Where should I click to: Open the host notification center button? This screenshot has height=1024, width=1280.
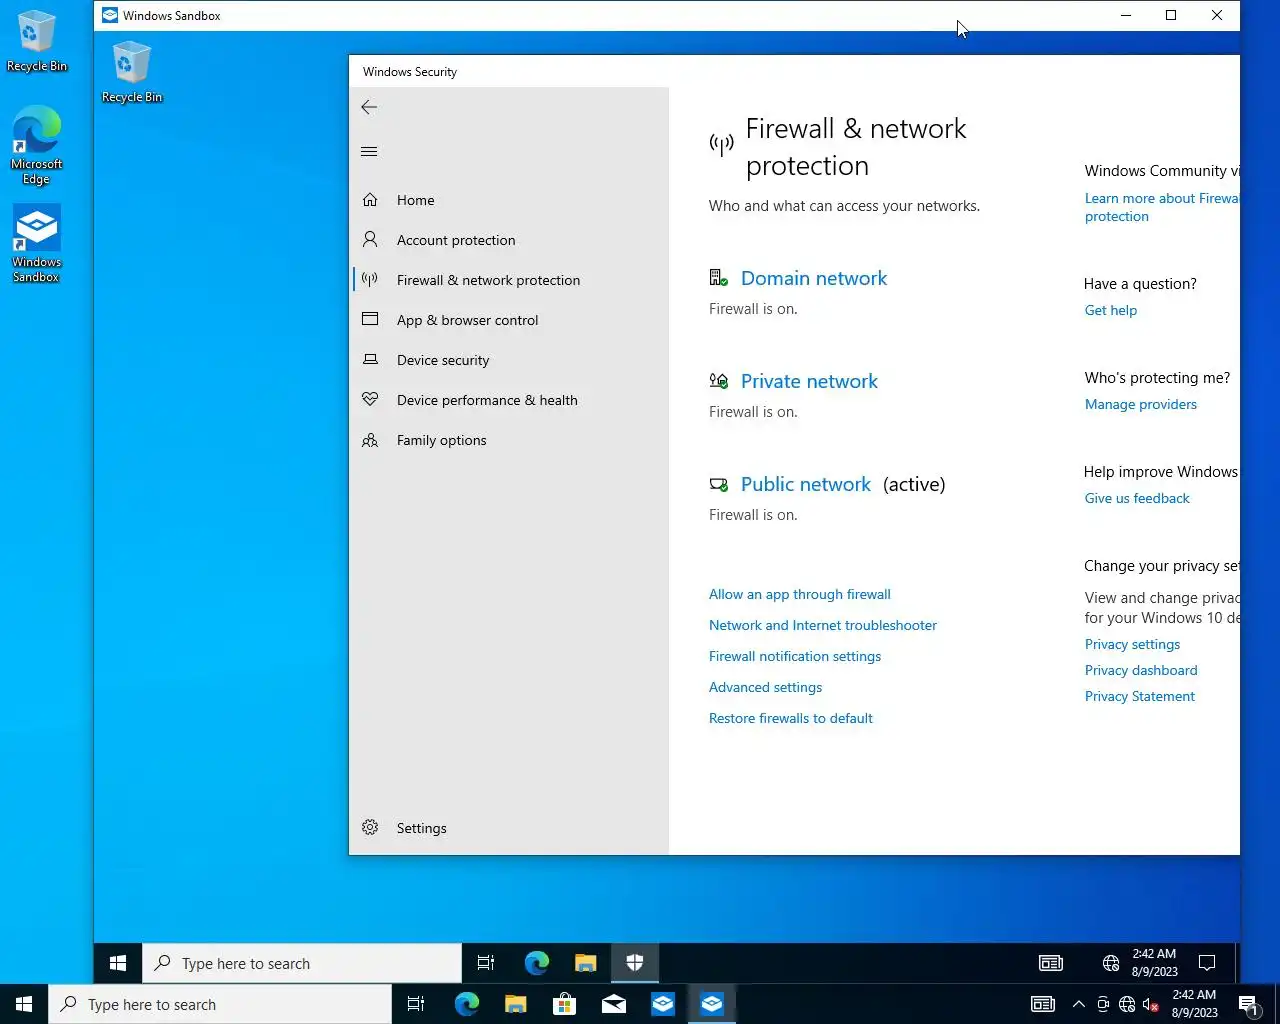click(x=1247, y=1004)
